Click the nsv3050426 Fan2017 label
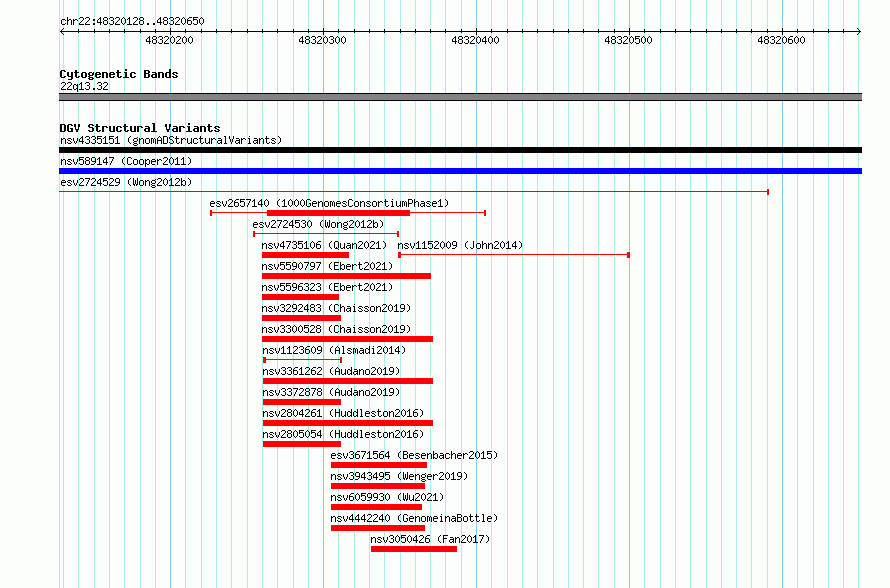Screen dimensions: 890x588 point(430,539)
